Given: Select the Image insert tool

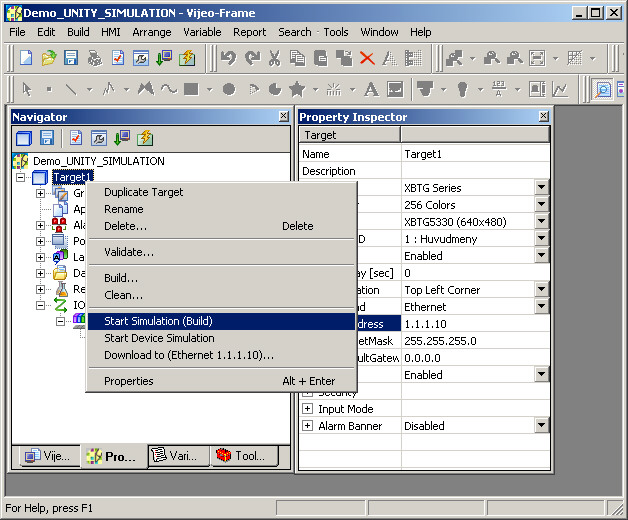Looking at the screenshot, I should pyautogui.click(x=395, y=89).
